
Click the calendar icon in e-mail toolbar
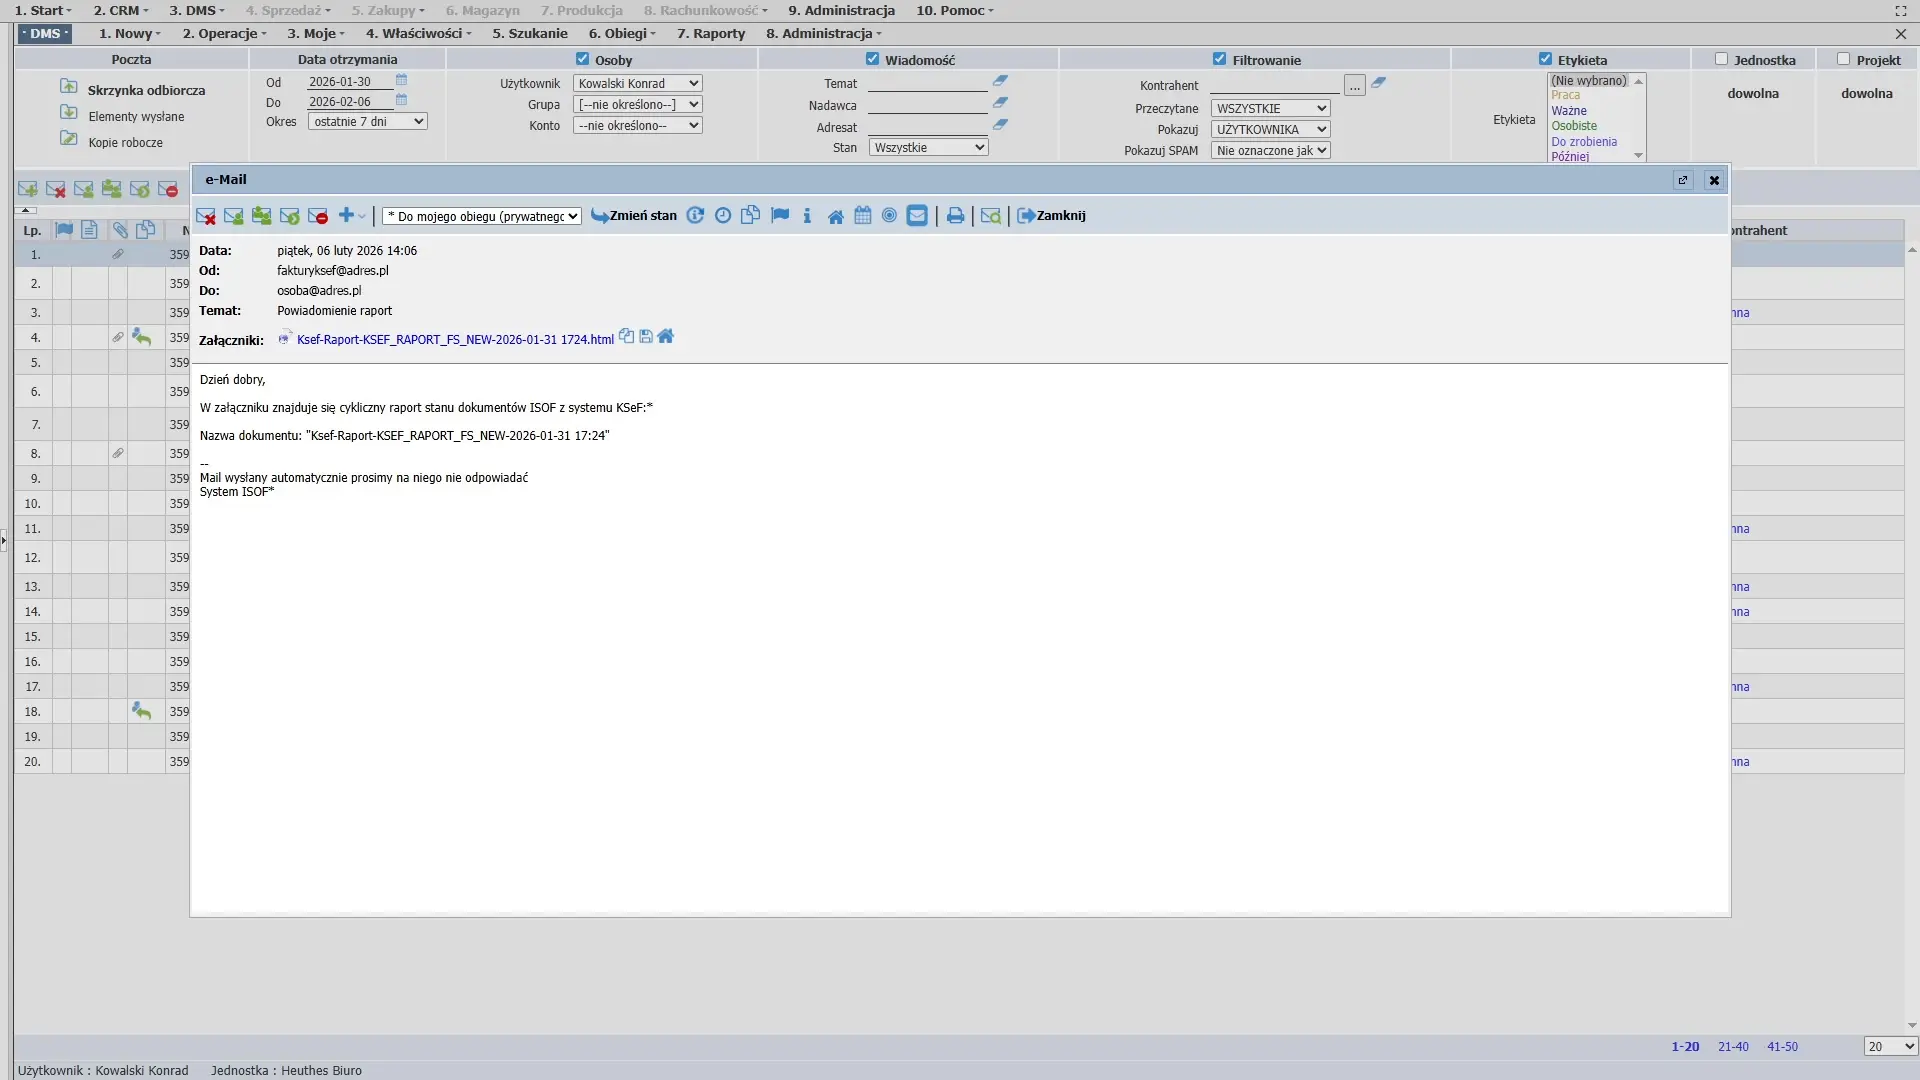tap(863, 216)
